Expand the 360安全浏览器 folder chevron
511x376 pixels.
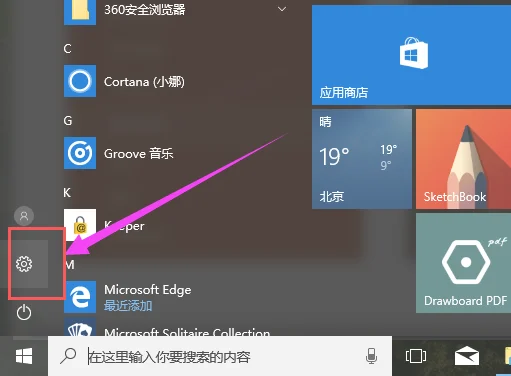282,9
